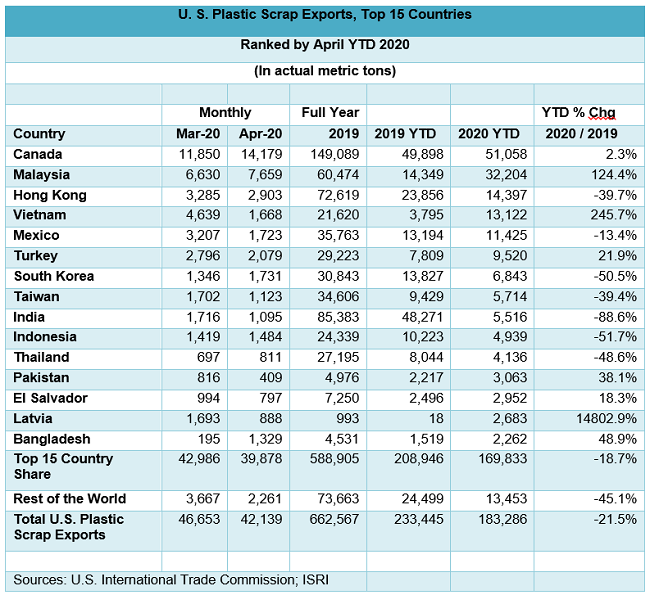Image resolution: width=650 pixels, height=595 pixels.
Task: Click Vietnam's 245.7% change value
Action: (613, 215)
